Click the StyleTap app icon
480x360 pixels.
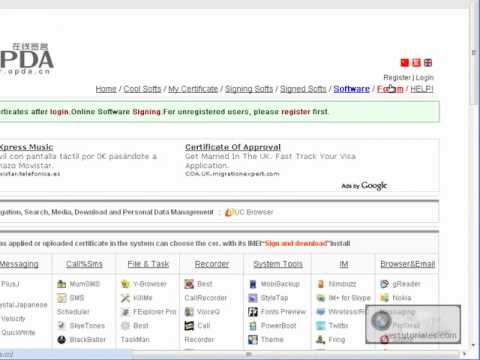coord(253,298)
